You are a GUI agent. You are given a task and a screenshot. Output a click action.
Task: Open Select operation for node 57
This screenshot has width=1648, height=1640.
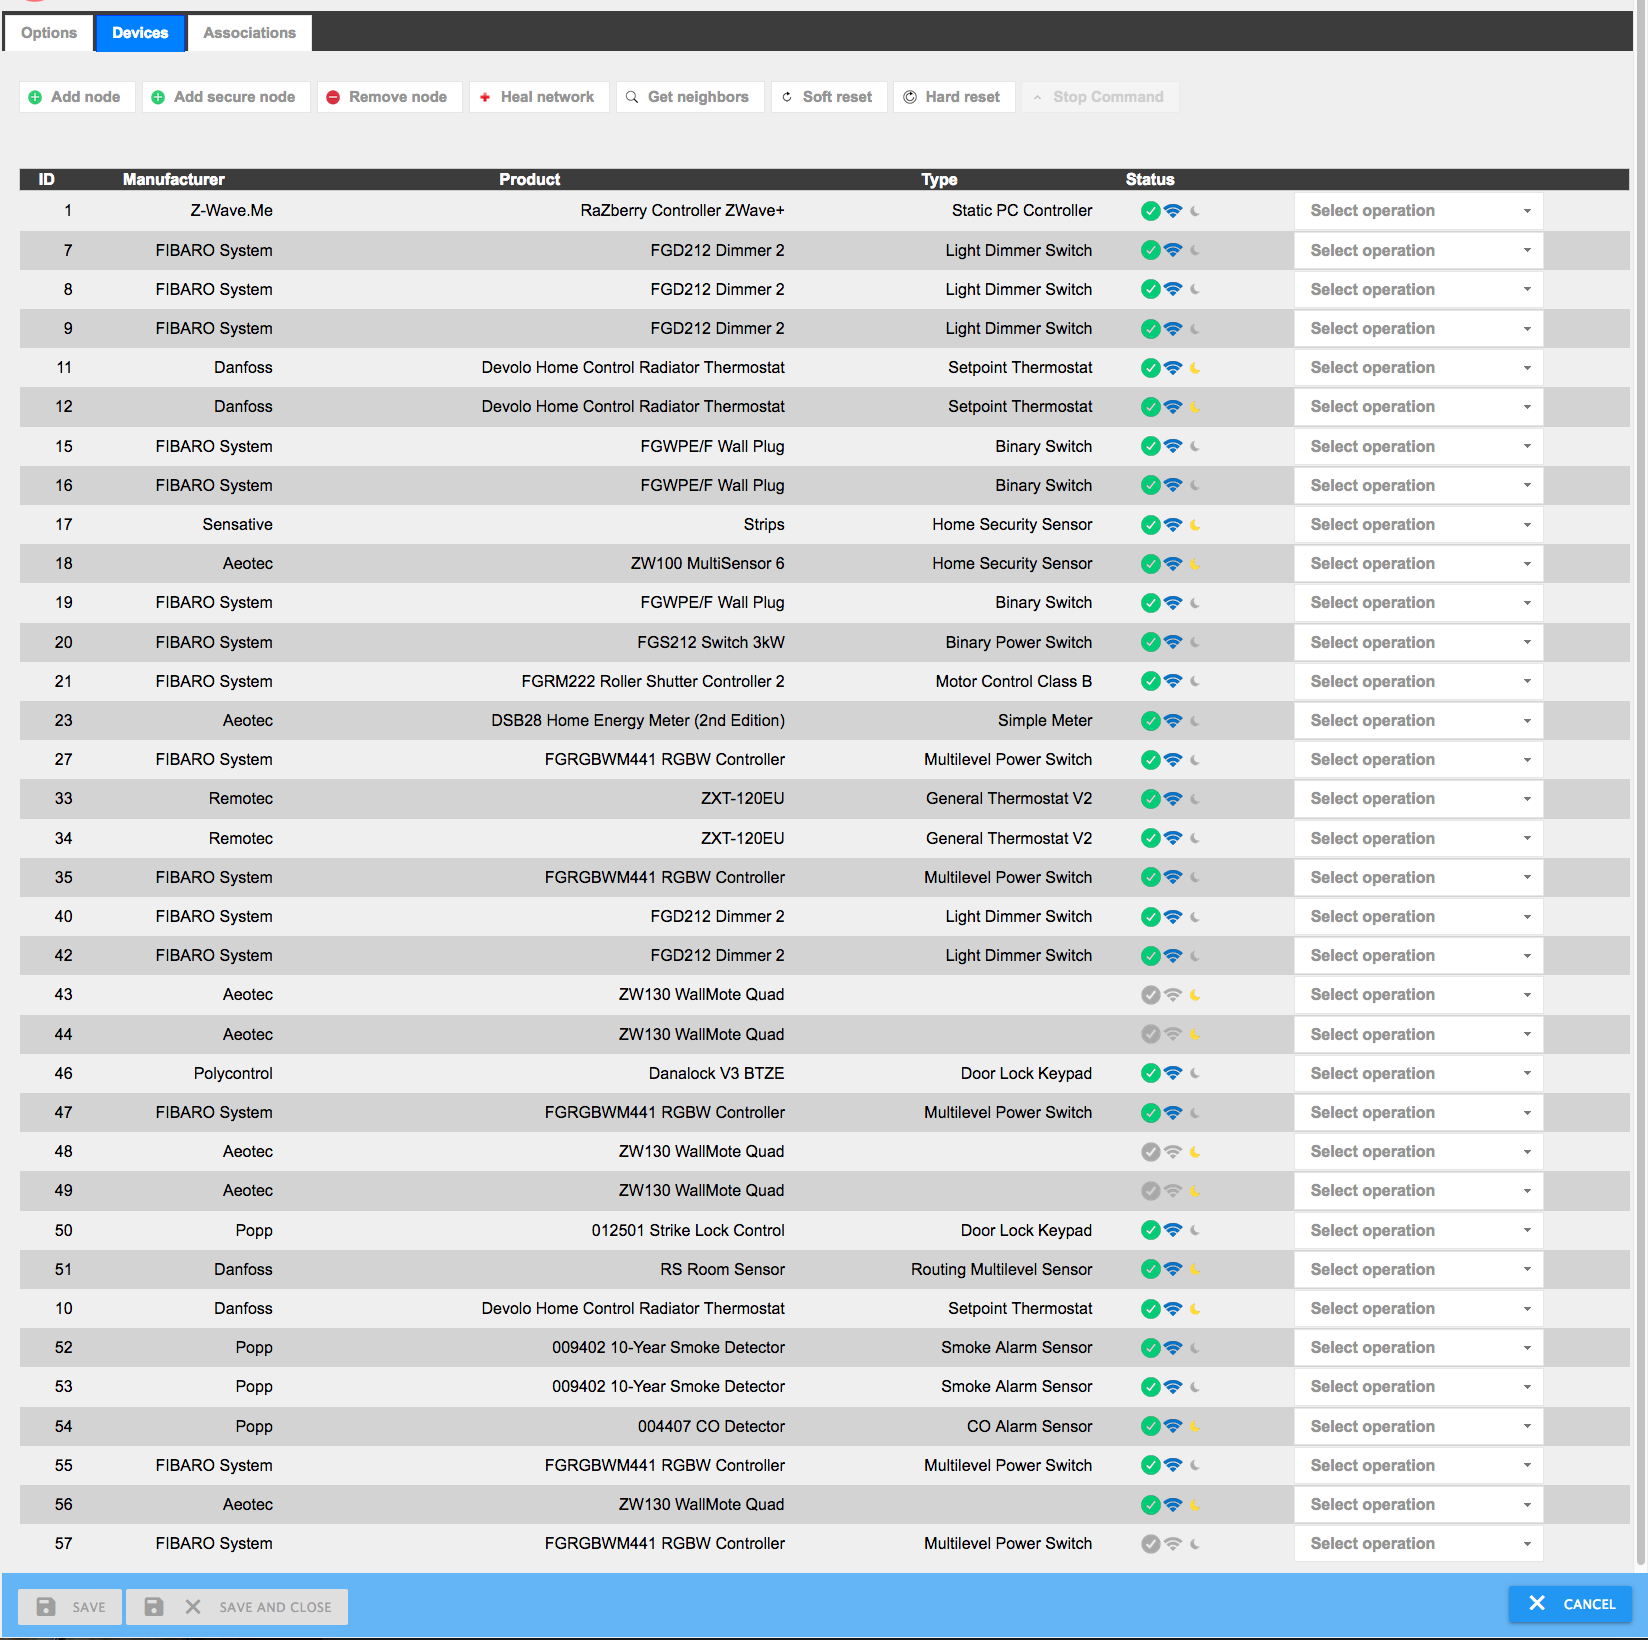point(1419,1544)
